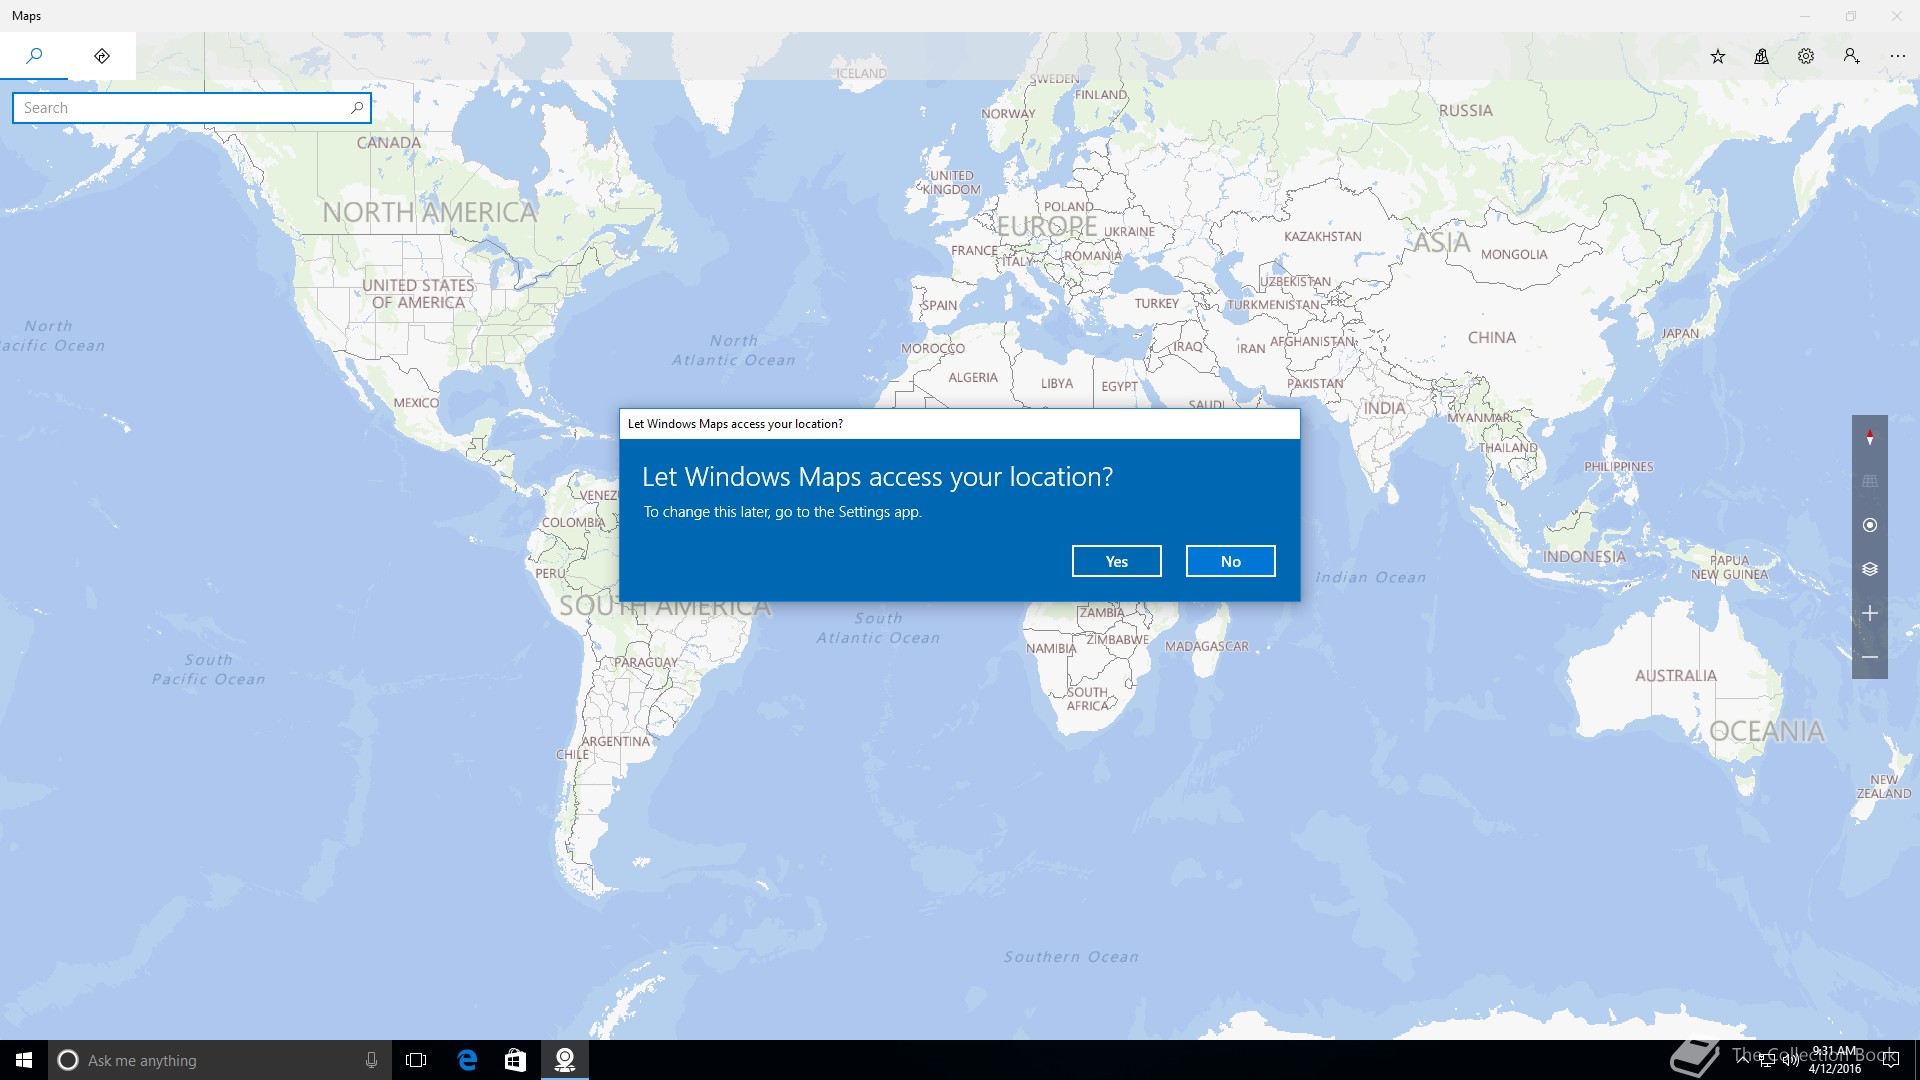1920x1080 pixels.
Task: Click the TURKEY label on the map
Action: tap(1157, 304)
